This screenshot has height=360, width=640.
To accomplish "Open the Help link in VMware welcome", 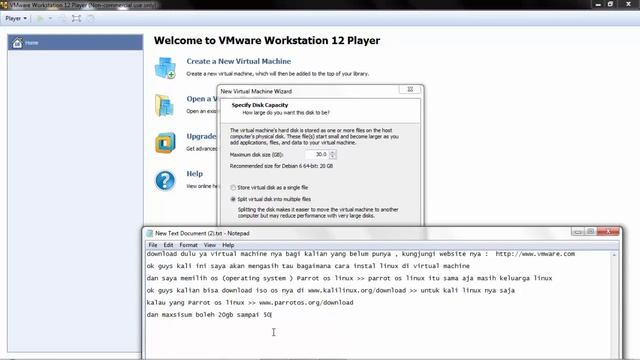I will [x=195, y=174].
